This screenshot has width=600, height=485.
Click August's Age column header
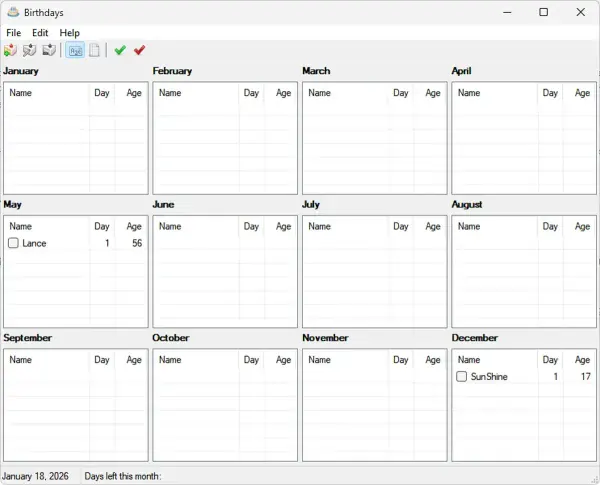(580, 227)
